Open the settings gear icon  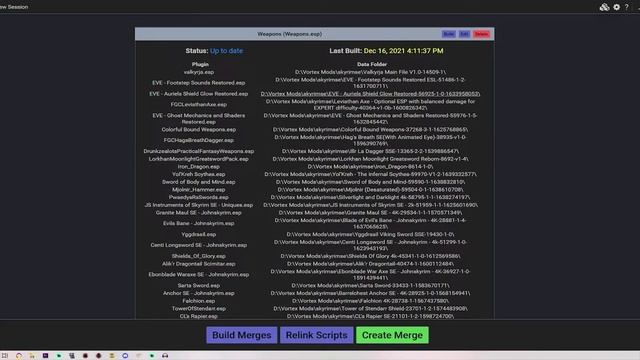pyautogui.click(x=616, y=7)
